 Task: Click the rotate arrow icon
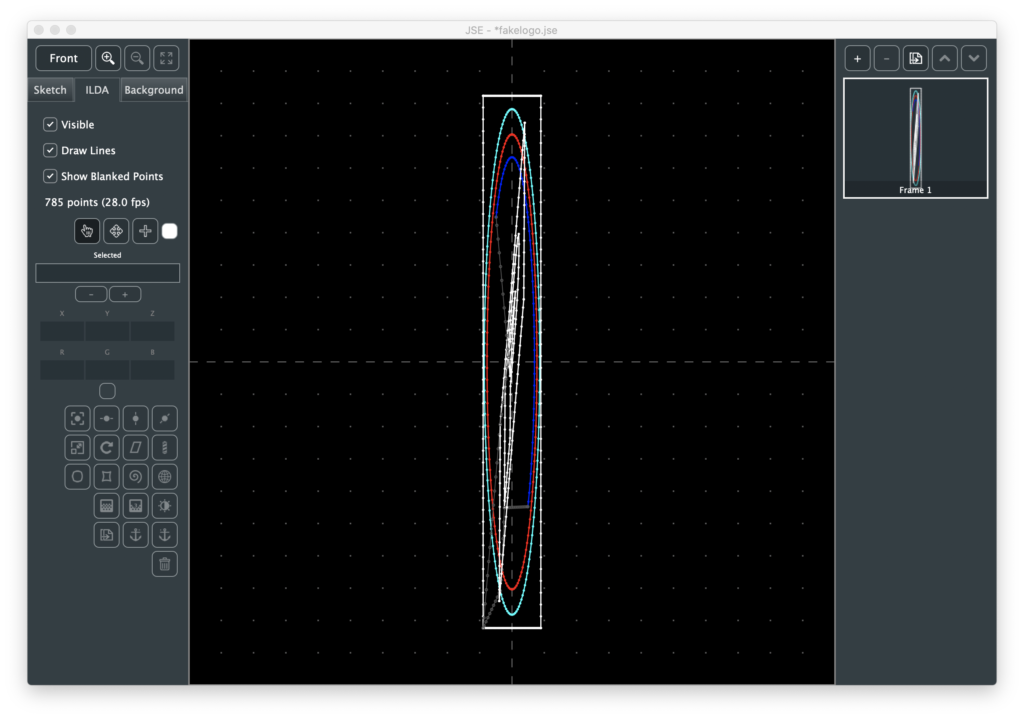(x=107, y=447)
